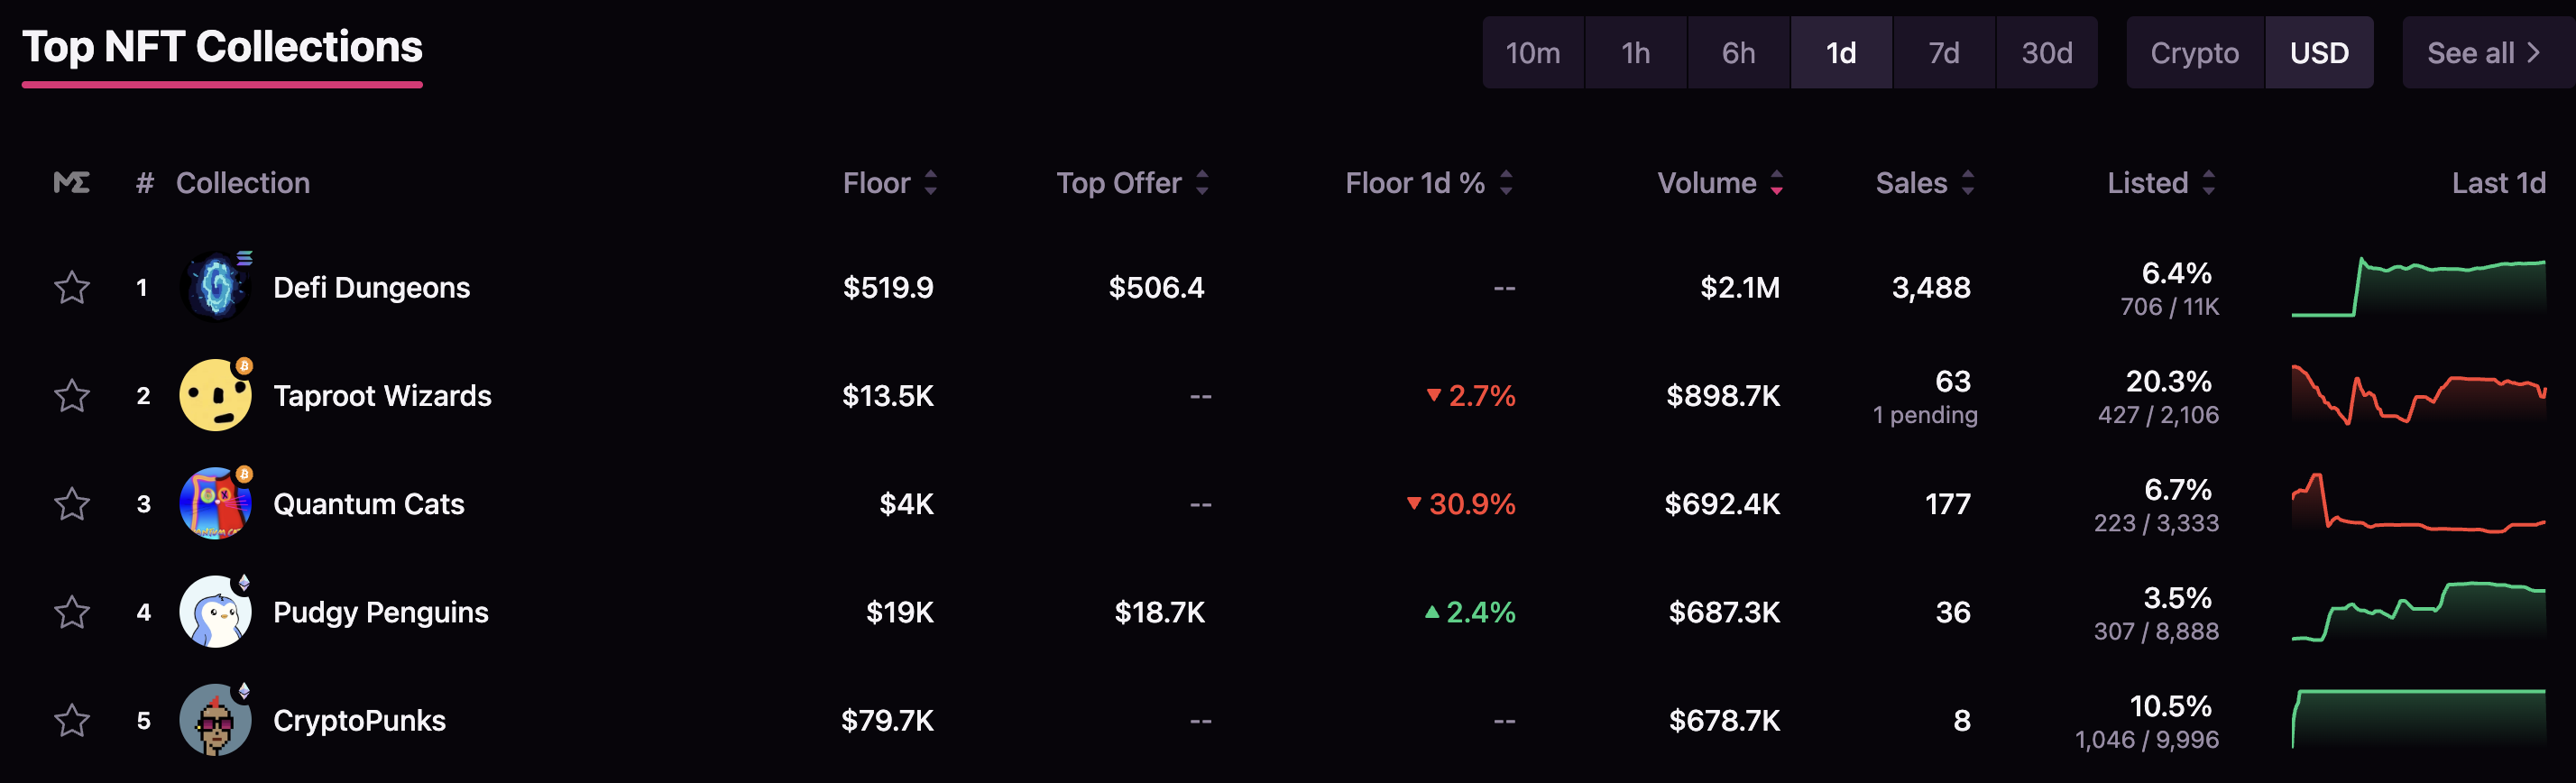Click the Magic Eden logo in column header

point(72,183)
